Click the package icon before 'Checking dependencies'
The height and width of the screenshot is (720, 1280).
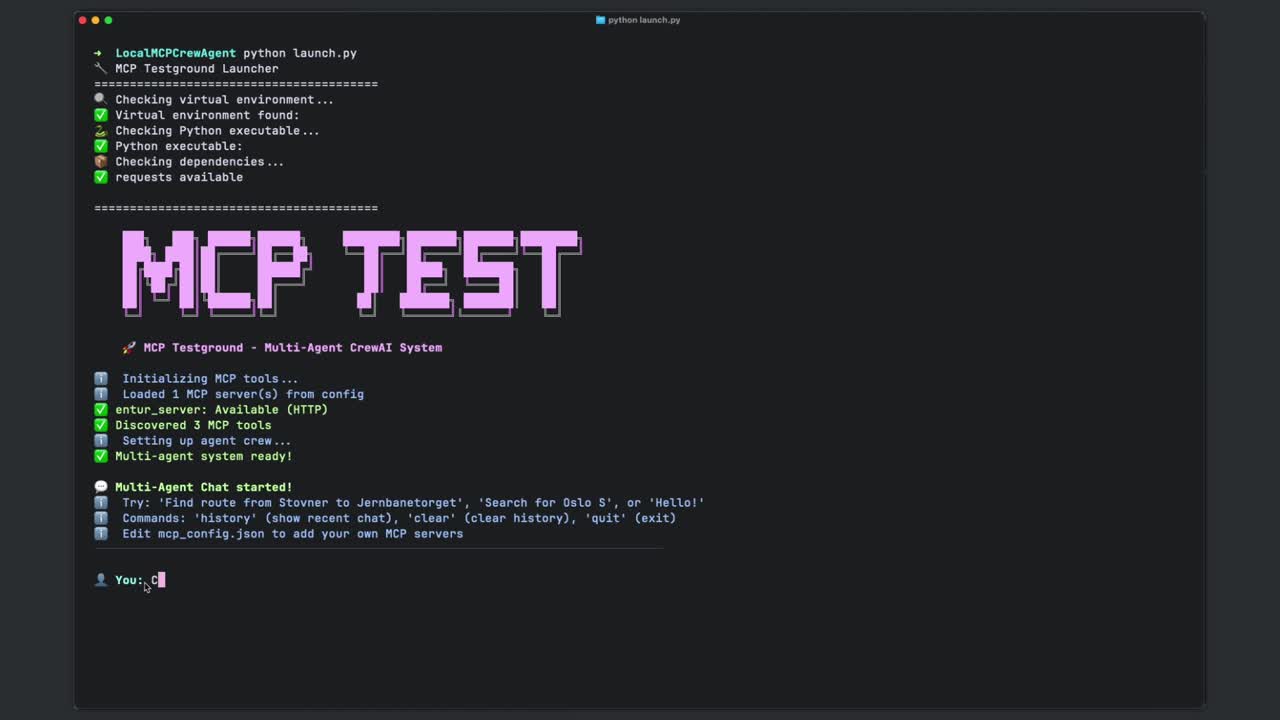tap(100, 162)
